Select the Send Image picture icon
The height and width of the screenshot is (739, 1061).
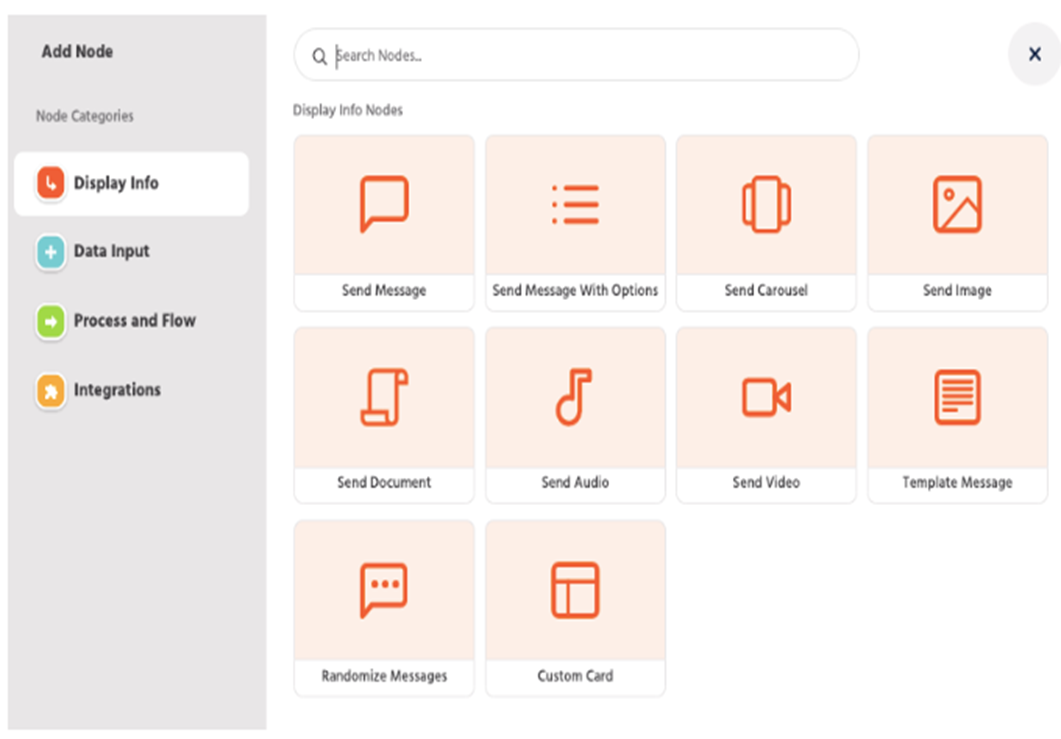[x=957, y=204]
